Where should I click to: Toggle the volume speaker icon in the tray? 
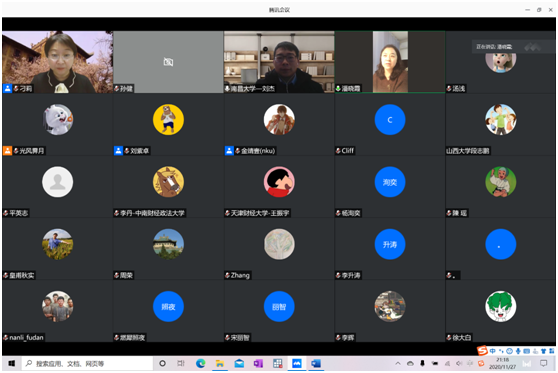click(459, 363)
